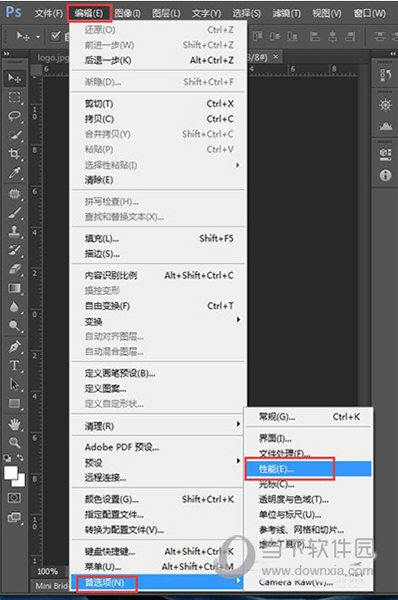Select the Hand tool
This screenshot has height=600, width=398.
15,424
